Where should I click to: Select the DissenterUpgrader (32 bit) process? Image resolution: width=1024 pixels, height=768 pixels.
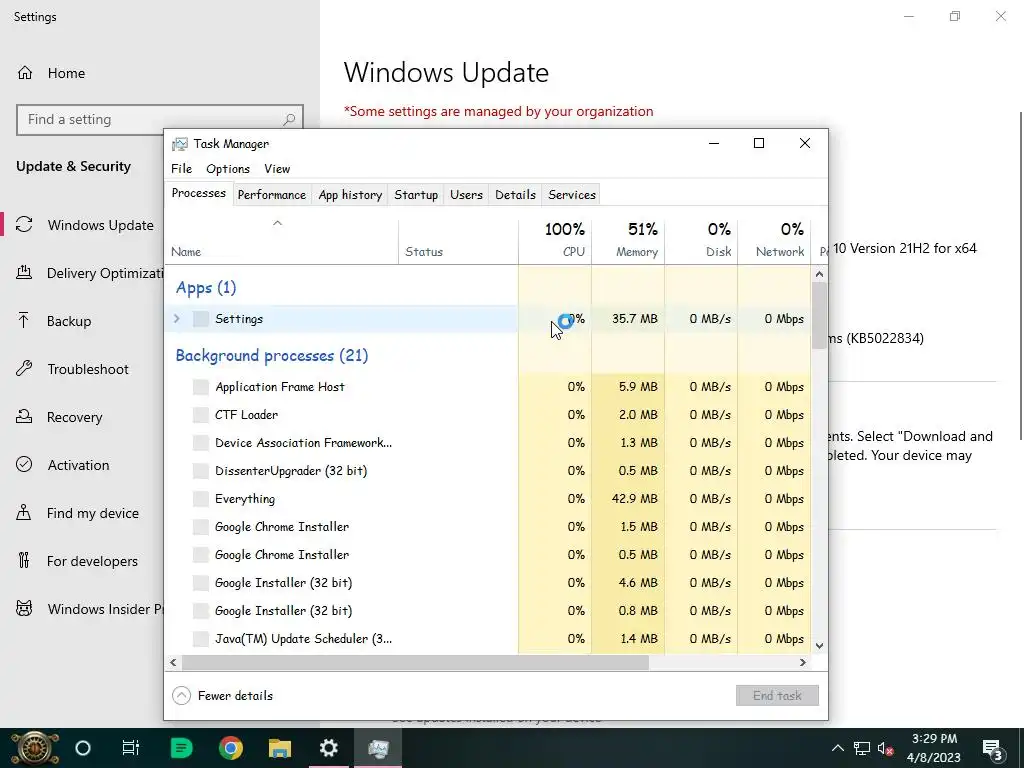click(488, 471)
